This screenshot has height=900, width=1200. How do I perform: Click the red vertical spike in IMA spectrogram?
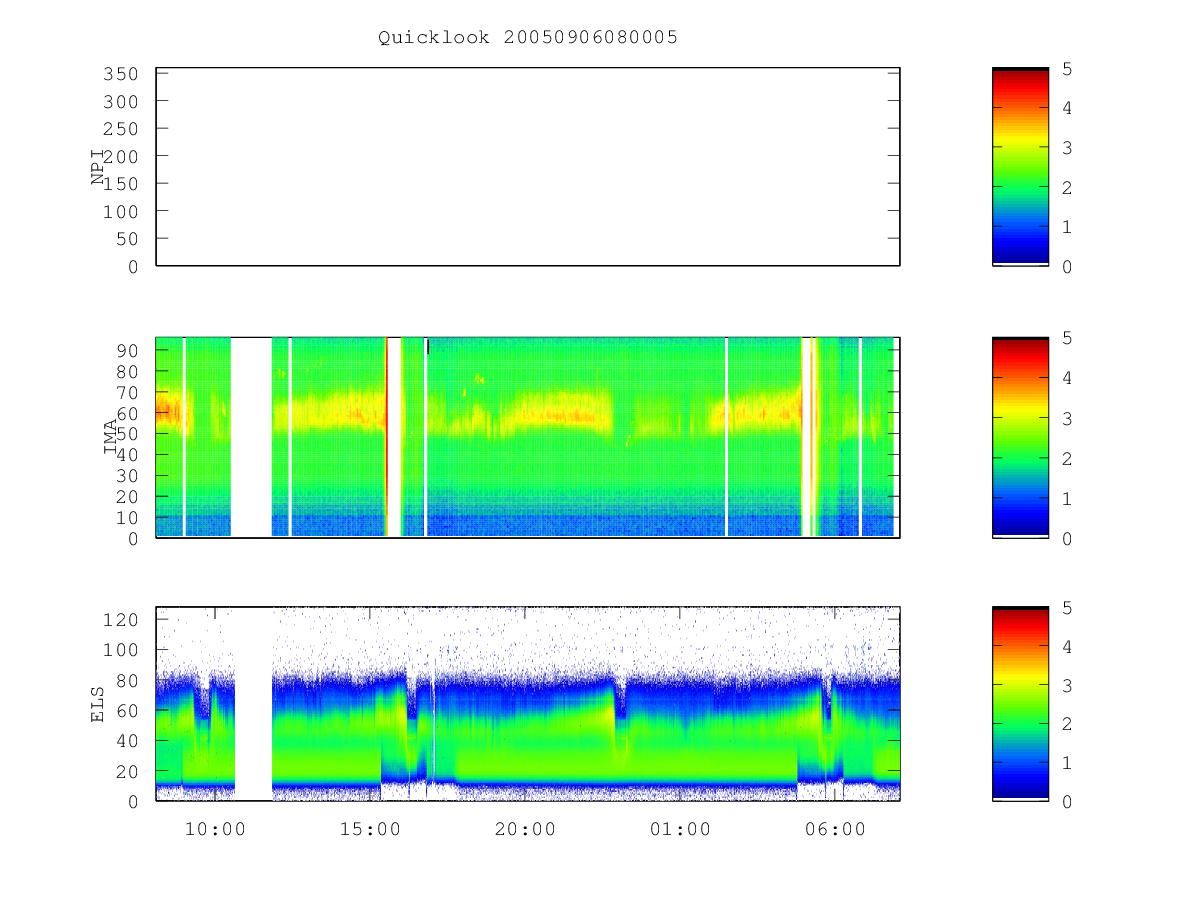(x=386, y=437)
